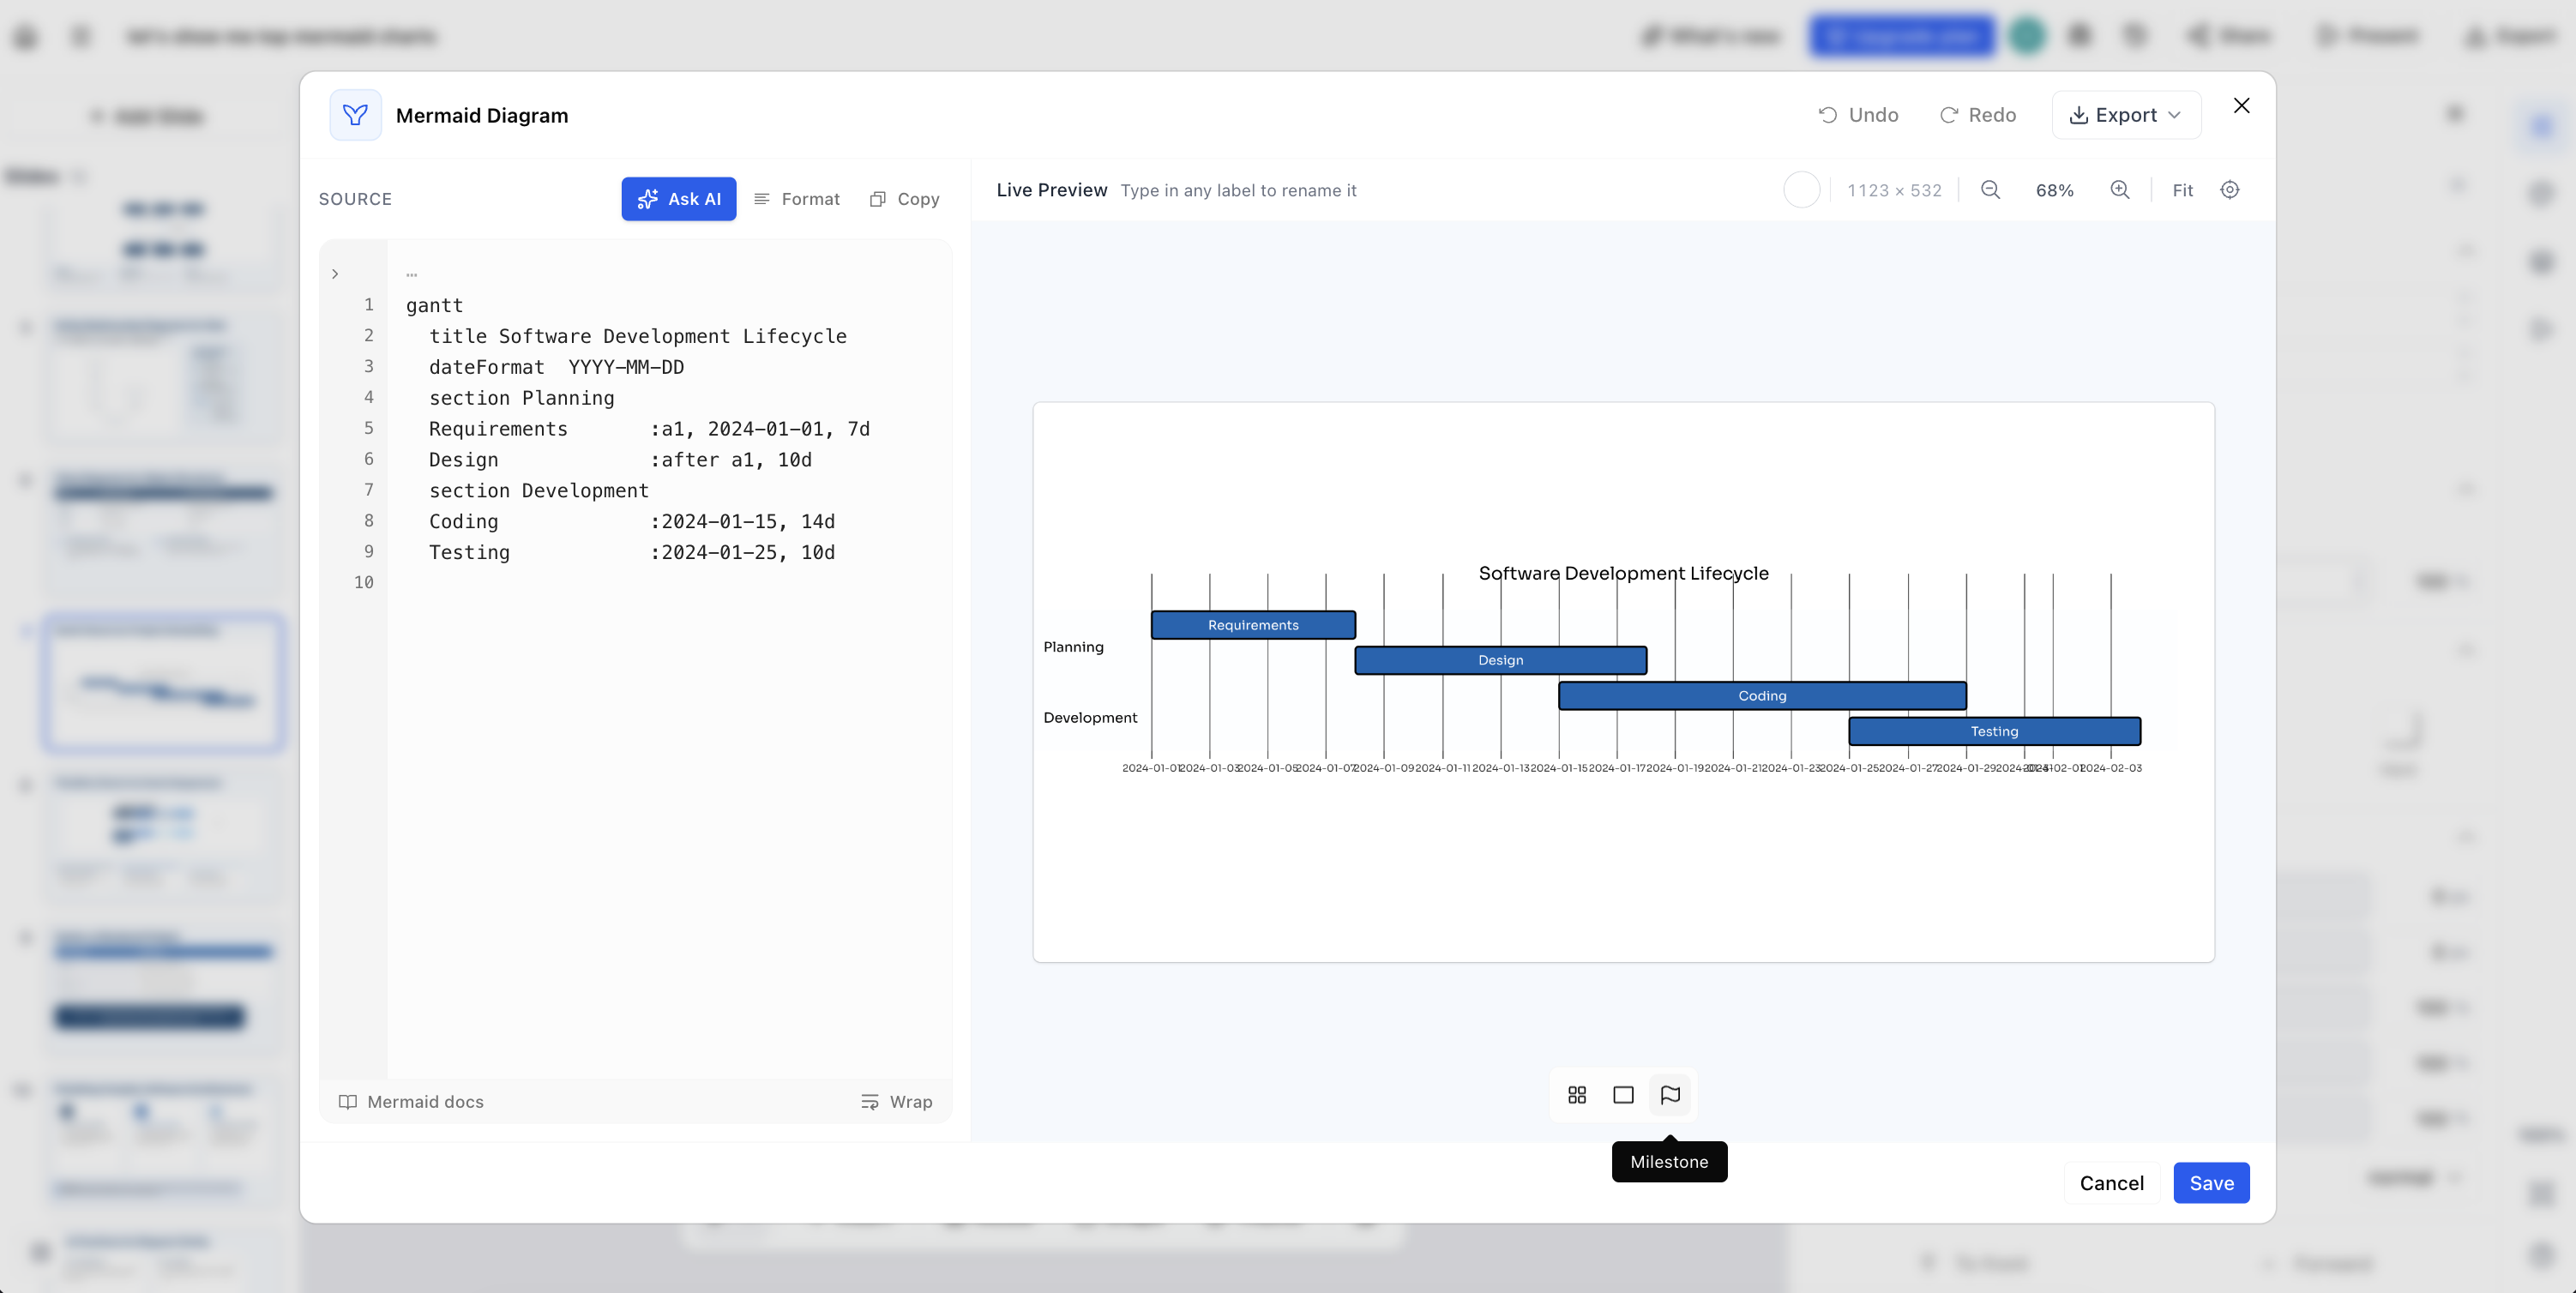Click the 'Testing :2024-01-25, 10d' code line
Screen dimensions: 2576x1293
point(632,553)
